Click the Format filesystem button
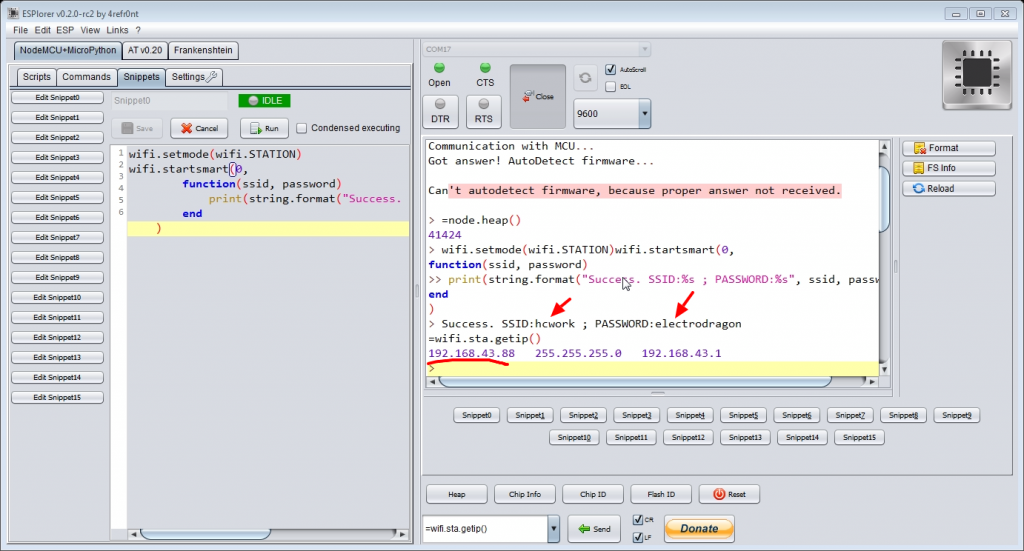1024x551 pixels. tap(949, 148)
